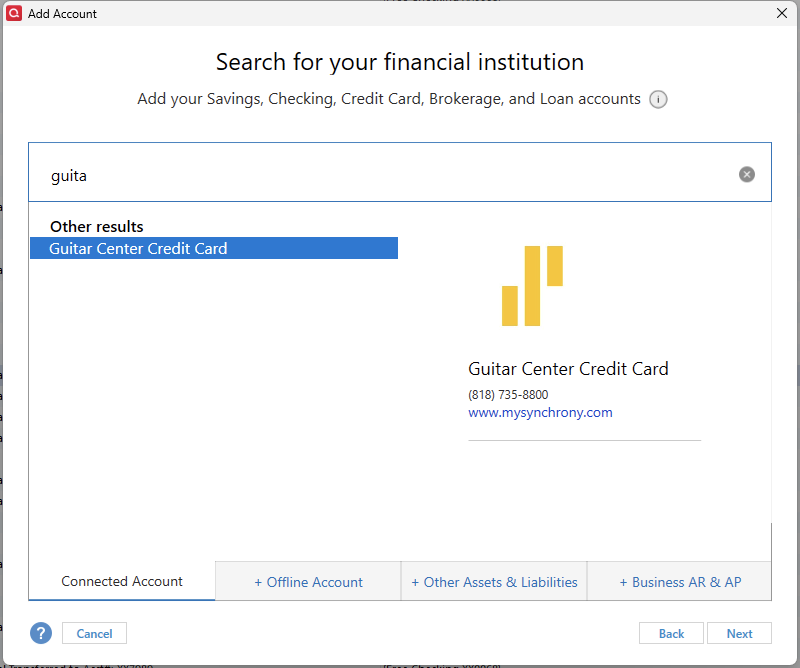Image resolution: width=800 pixels, height=668 pixels.
Task: Open the www.mysynchrony.com link
Action: [540, 412]
